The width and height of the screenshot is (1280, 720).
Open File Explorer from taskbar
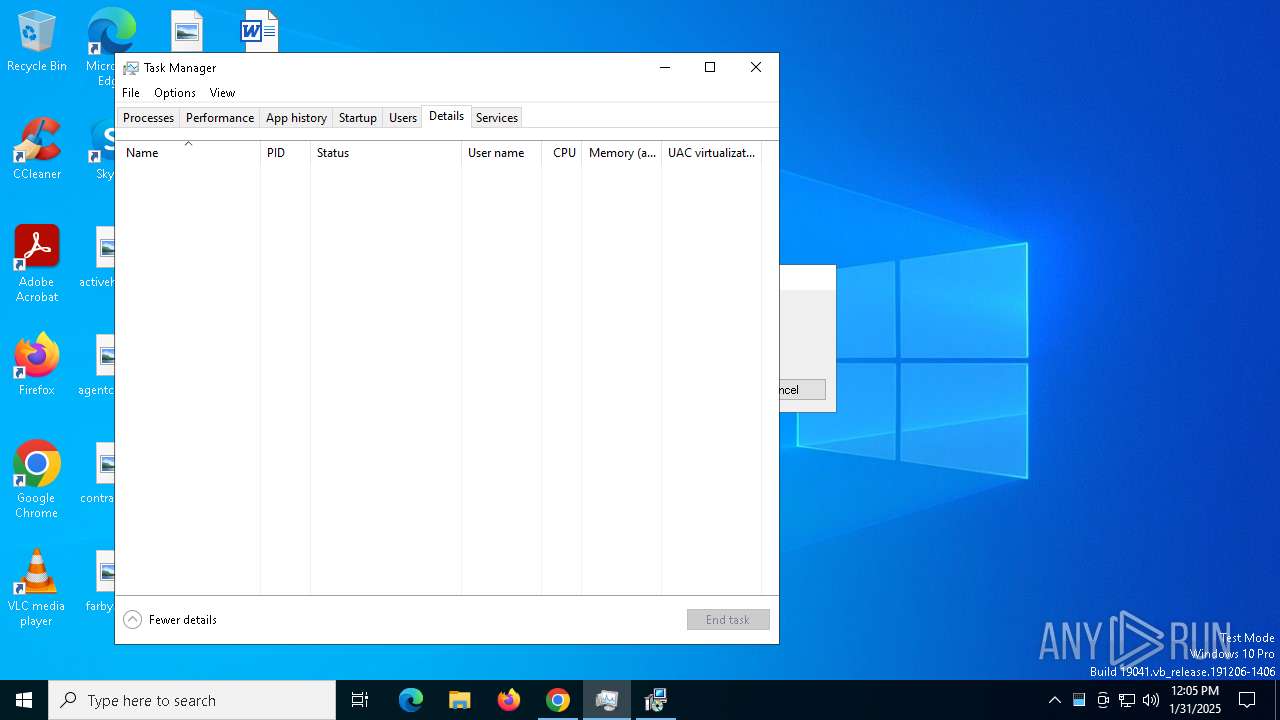click(460, 700)
